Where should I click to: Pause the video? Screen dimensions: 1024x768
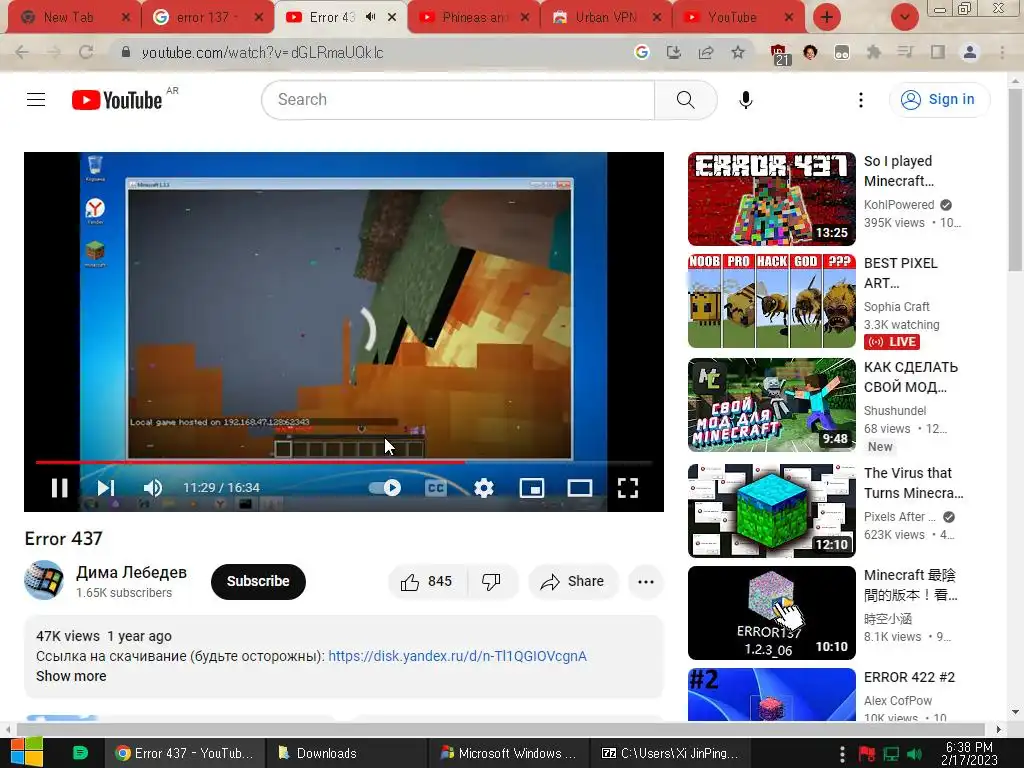(59, 487)
